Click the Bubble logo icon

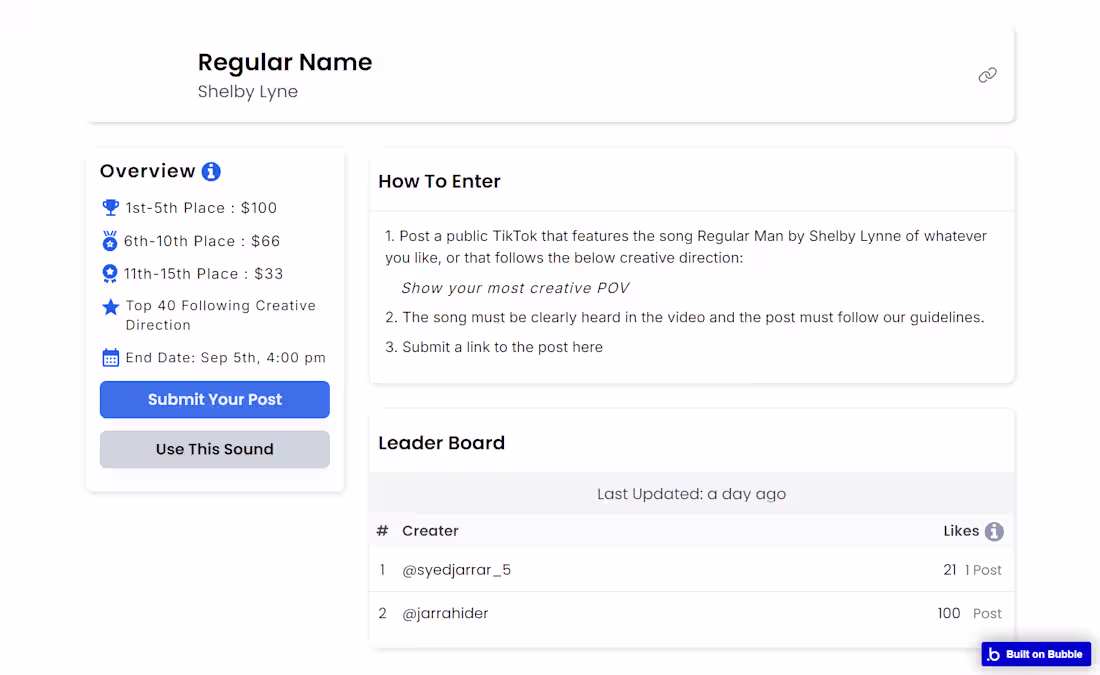tap(993, 655)
